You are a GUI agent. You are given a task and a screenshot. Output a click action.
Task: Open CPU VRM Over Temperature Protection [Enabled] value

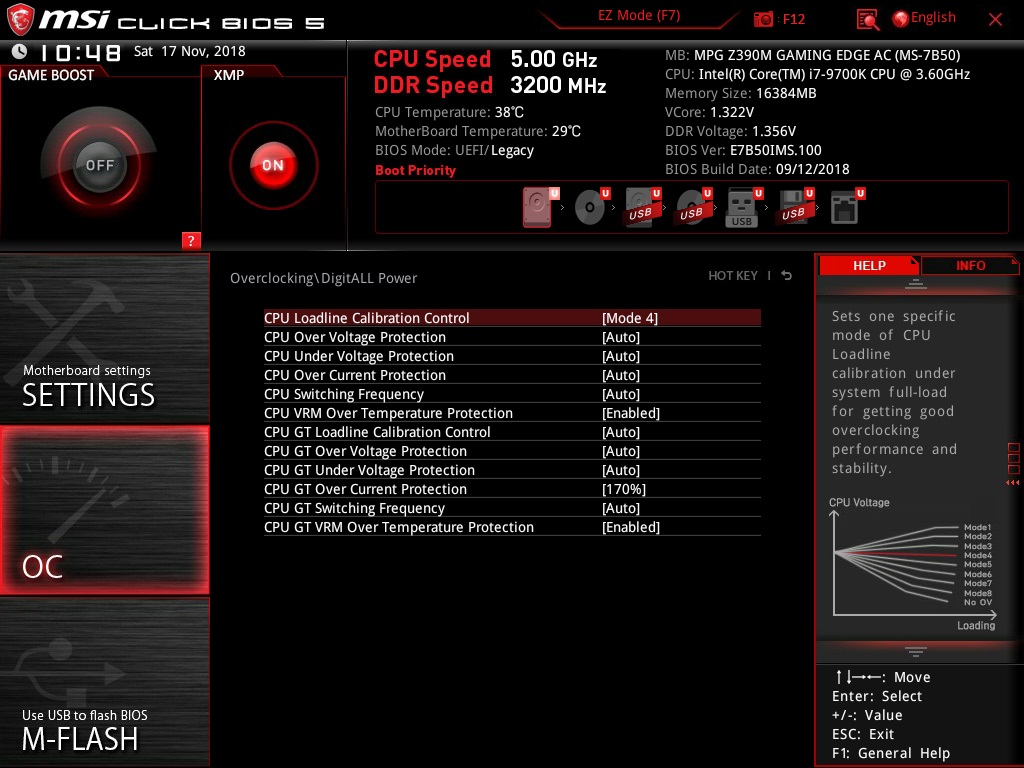pos(631,413)
